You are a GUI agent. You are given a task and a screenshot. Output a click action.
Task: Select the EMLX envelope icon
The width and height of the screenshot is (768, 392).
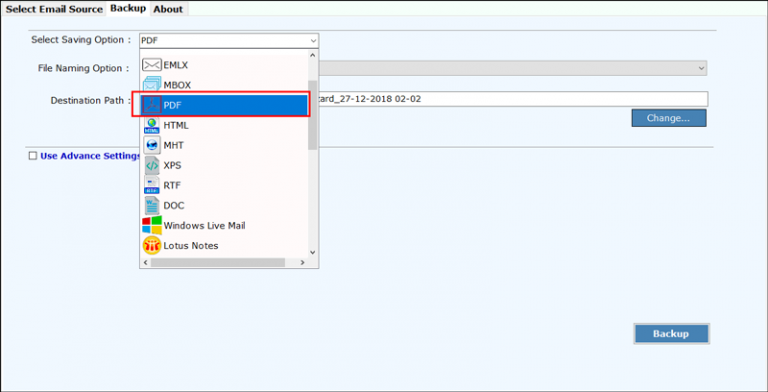click(x=152, y=65)
